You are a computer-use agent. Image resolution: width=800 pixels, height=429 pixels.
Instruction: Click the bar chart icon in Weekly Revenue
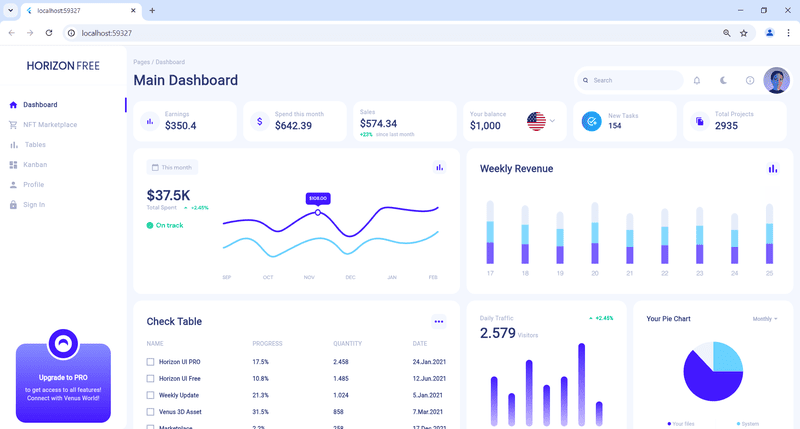[x=772, y=168]
